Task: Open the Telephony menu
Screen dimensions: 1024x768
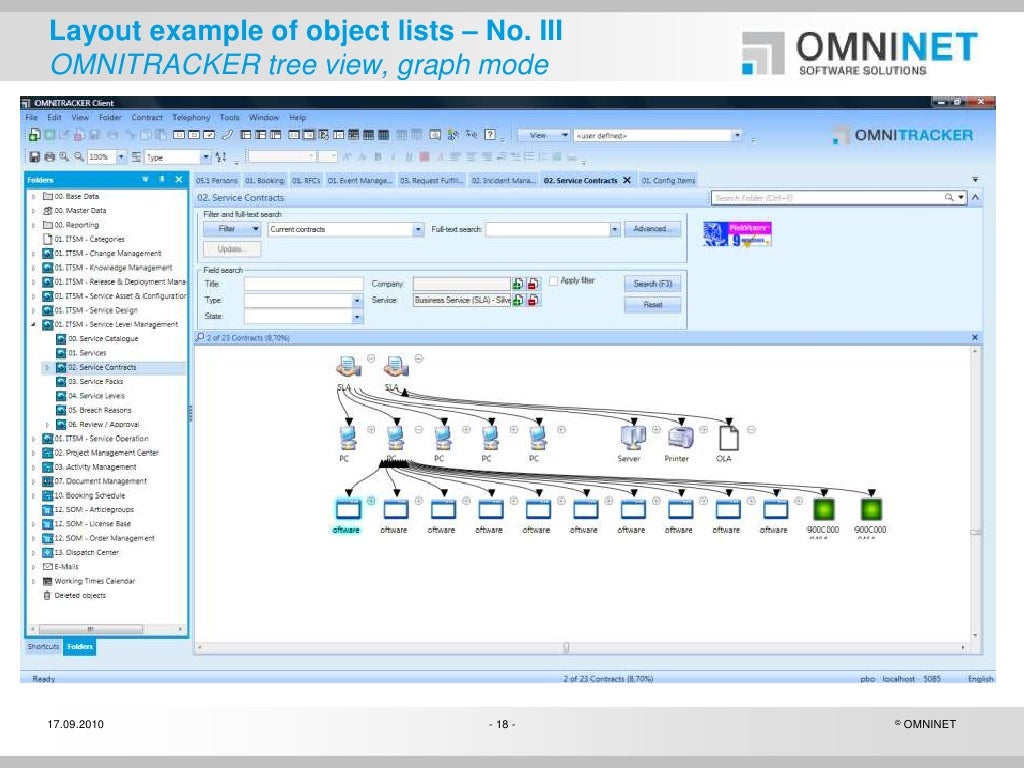Action: (191, 118)
